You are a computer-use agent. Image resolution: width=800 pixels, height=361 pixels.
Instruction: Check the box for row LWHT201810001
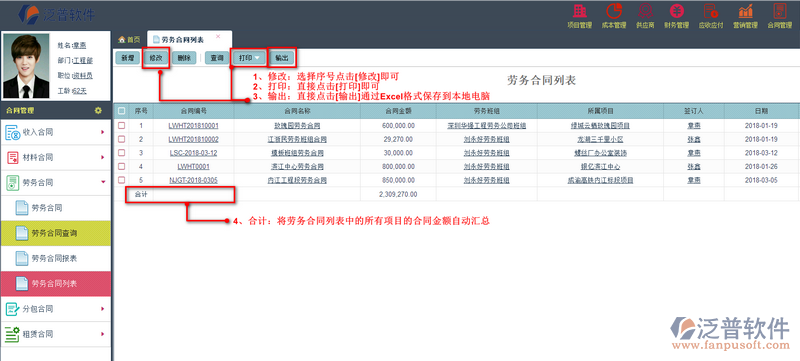tap(121, 125)
